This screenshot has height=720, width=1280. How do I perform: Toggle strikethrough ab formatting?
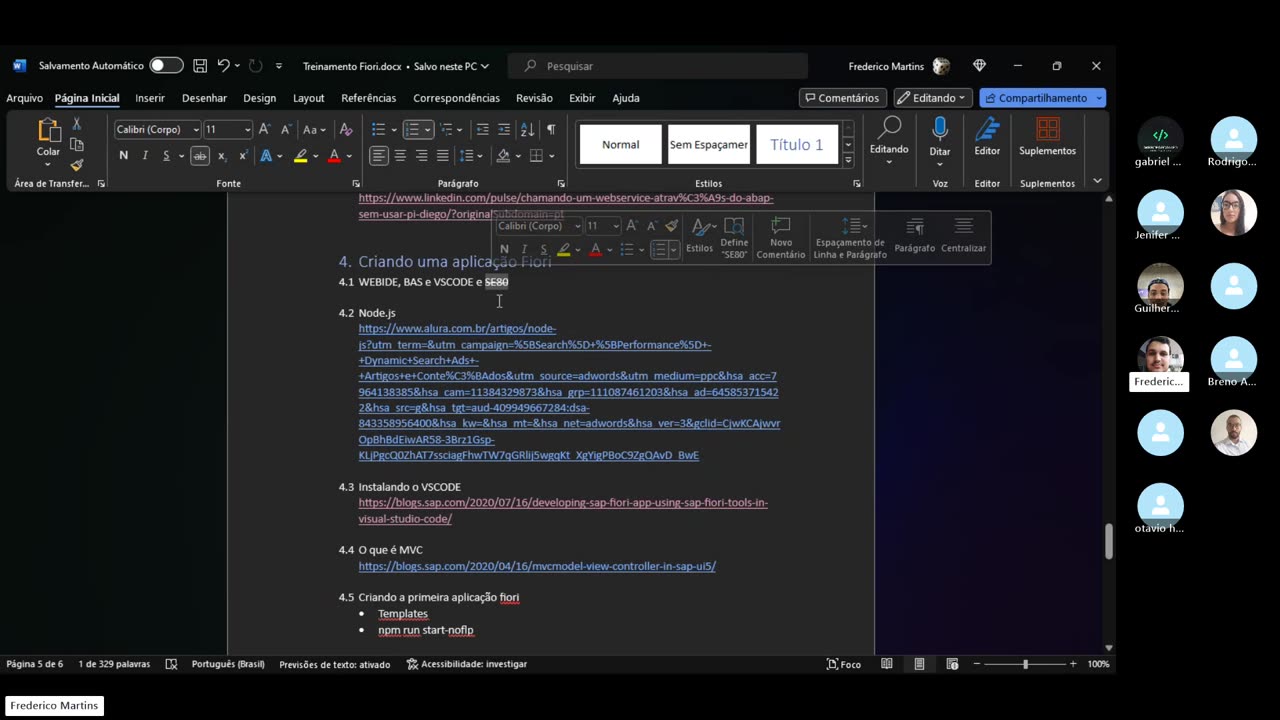200,156
